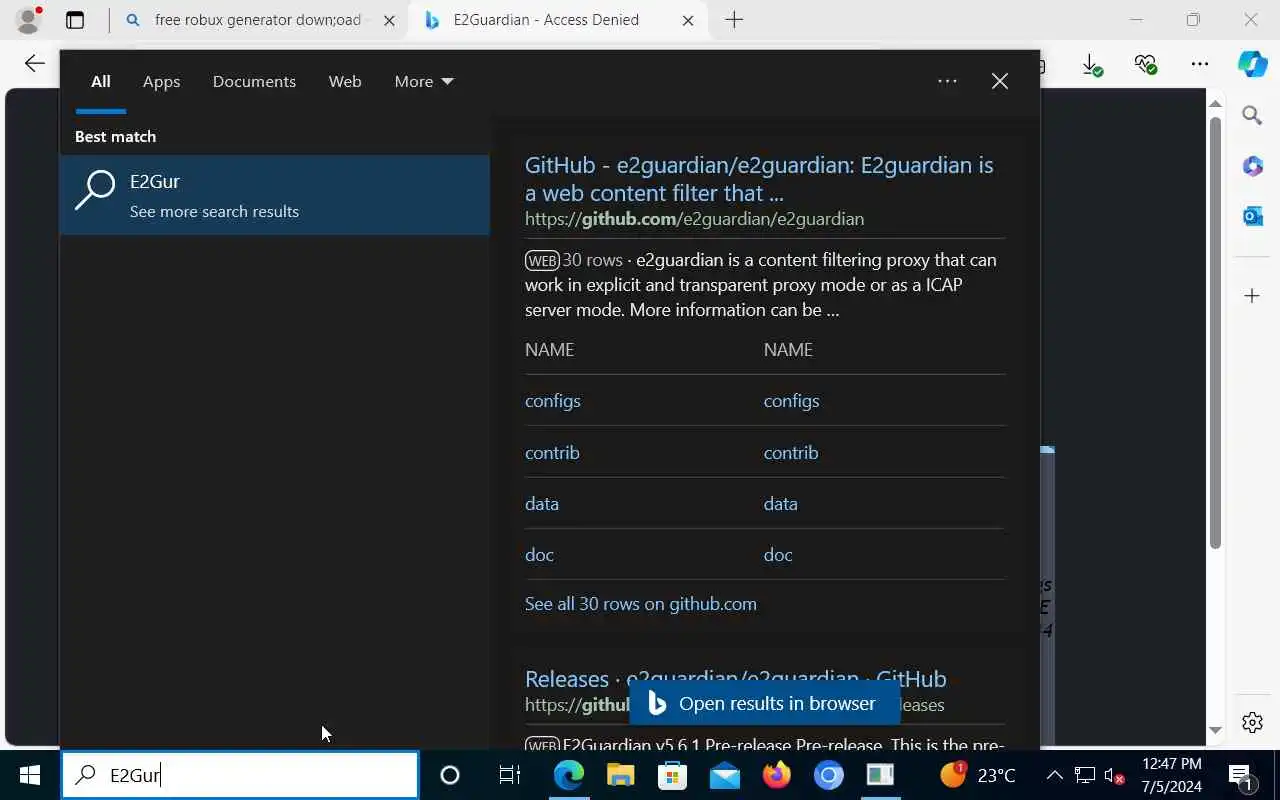Switch to Apps search filter
This screenshot has height=800, width=1280.
[x=161, y=82]
